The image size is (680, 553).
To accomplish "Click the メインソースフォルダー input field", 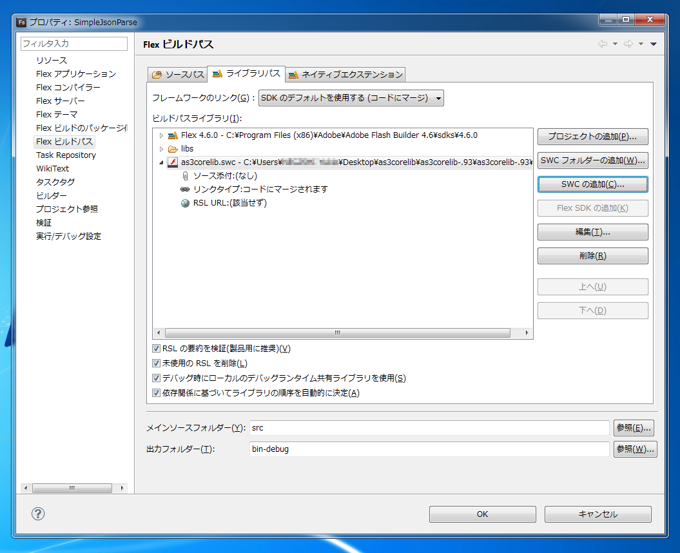I will click(x=429, y=428).
